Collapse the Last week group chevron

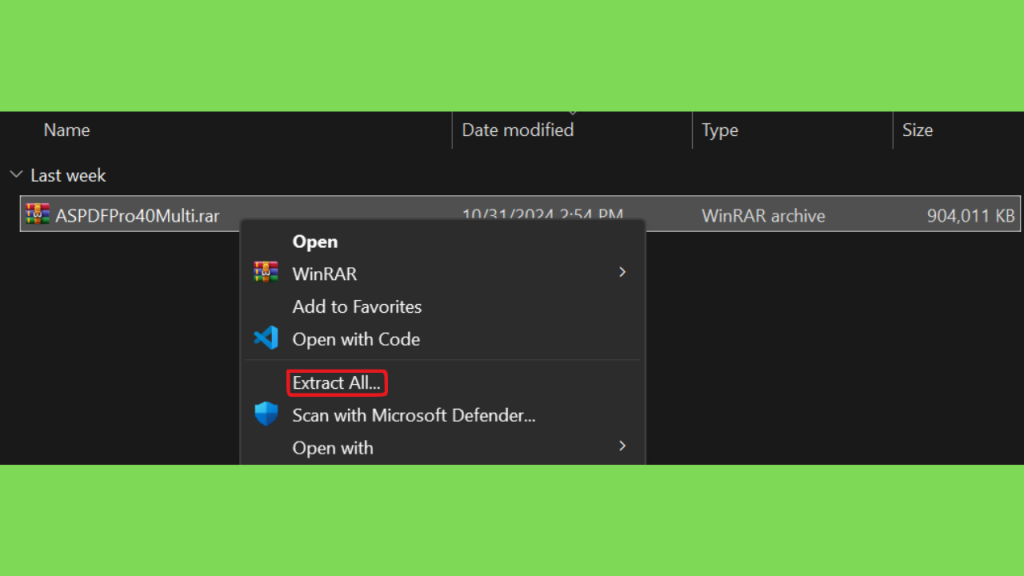click(x=16, y=174)
